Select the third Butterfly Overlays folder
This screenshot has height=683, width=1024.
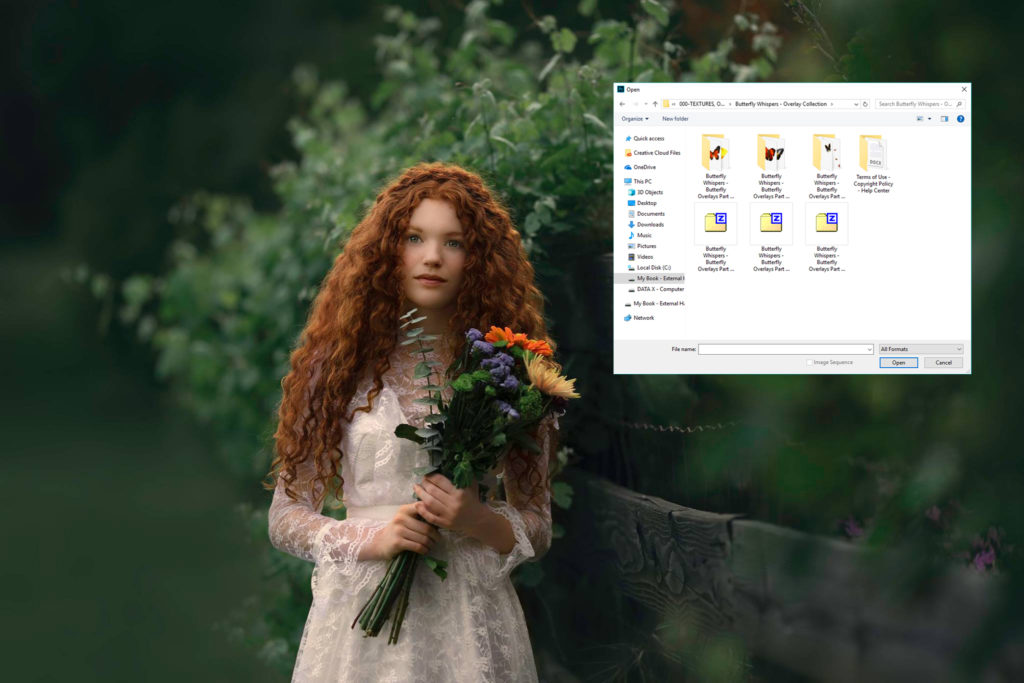pos(827,167)
